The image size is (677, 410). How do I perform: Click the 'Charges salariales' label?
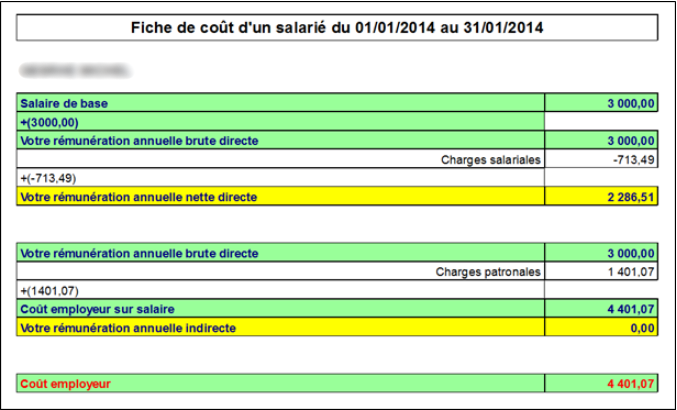pos(490,159)
